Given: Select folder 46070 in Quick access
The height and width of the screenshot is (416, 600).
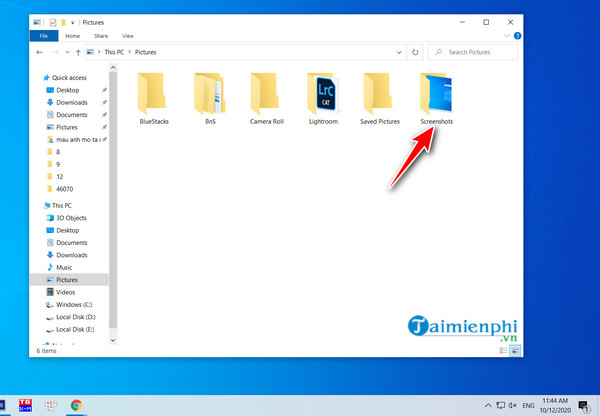Looking at the screenshot, I should [x=64, y=189].
